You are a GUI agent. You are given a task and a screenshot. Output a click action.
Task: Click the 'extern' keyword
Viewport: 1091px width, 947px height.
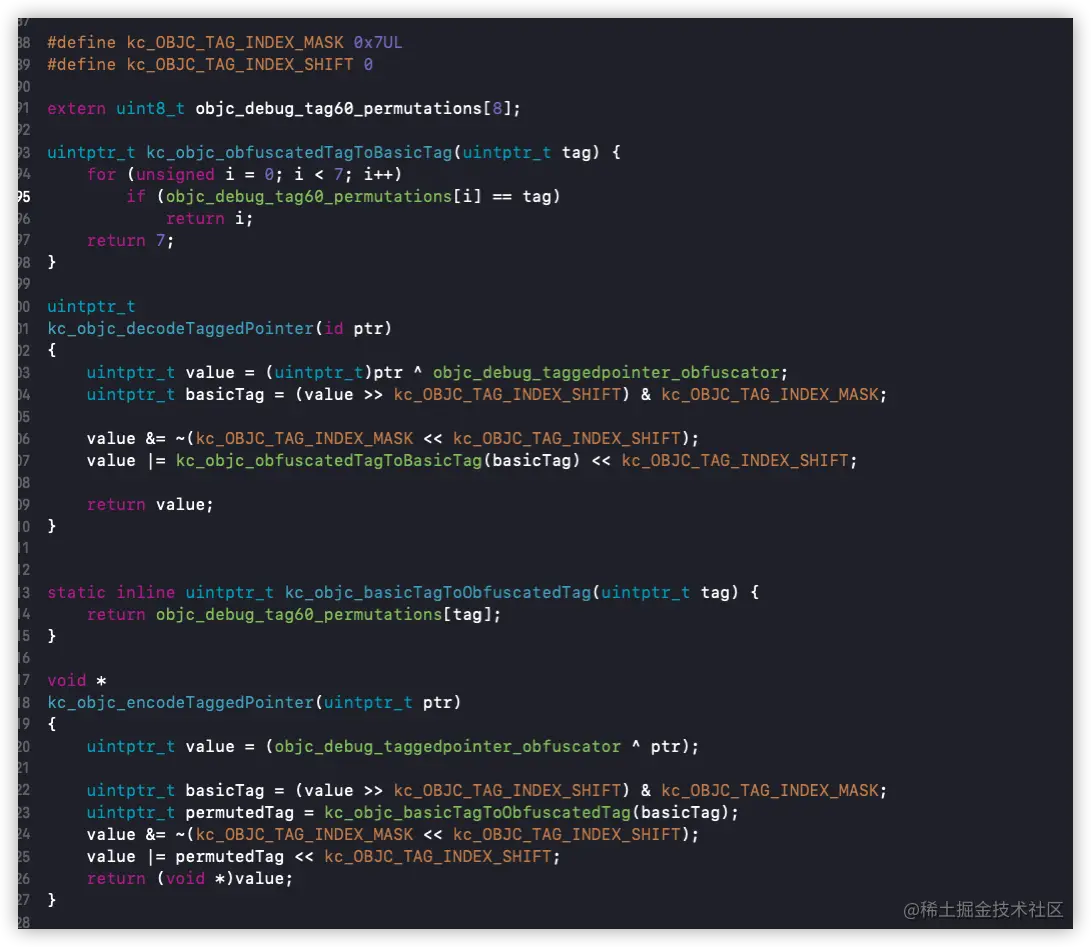(x=77, y=109)
